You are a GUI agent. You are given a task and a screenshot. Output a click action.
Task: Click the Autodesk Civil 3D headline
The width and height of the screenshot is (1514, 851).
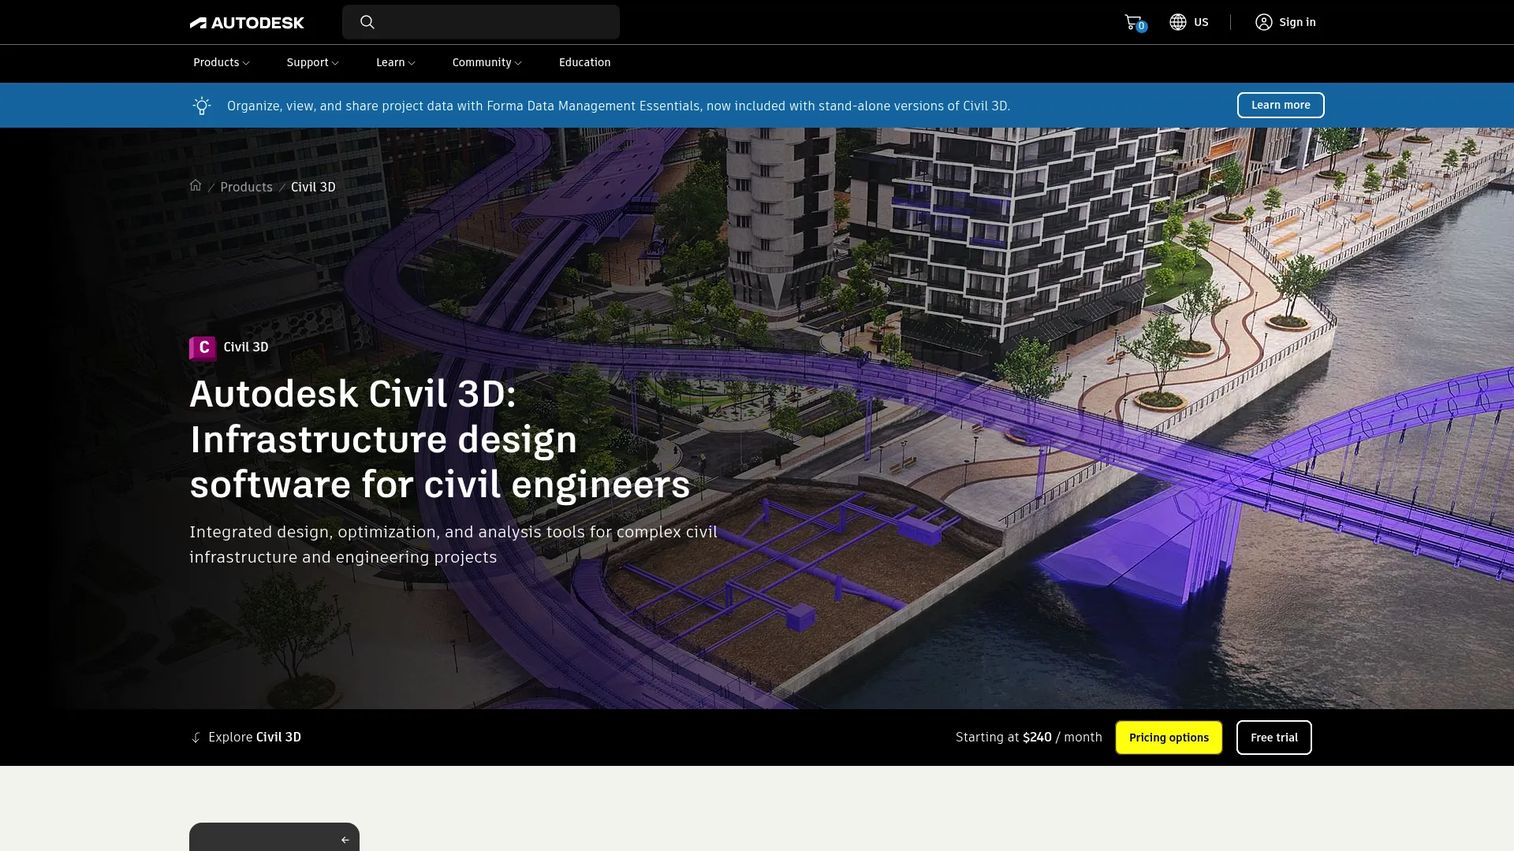(x=440, y=439)
